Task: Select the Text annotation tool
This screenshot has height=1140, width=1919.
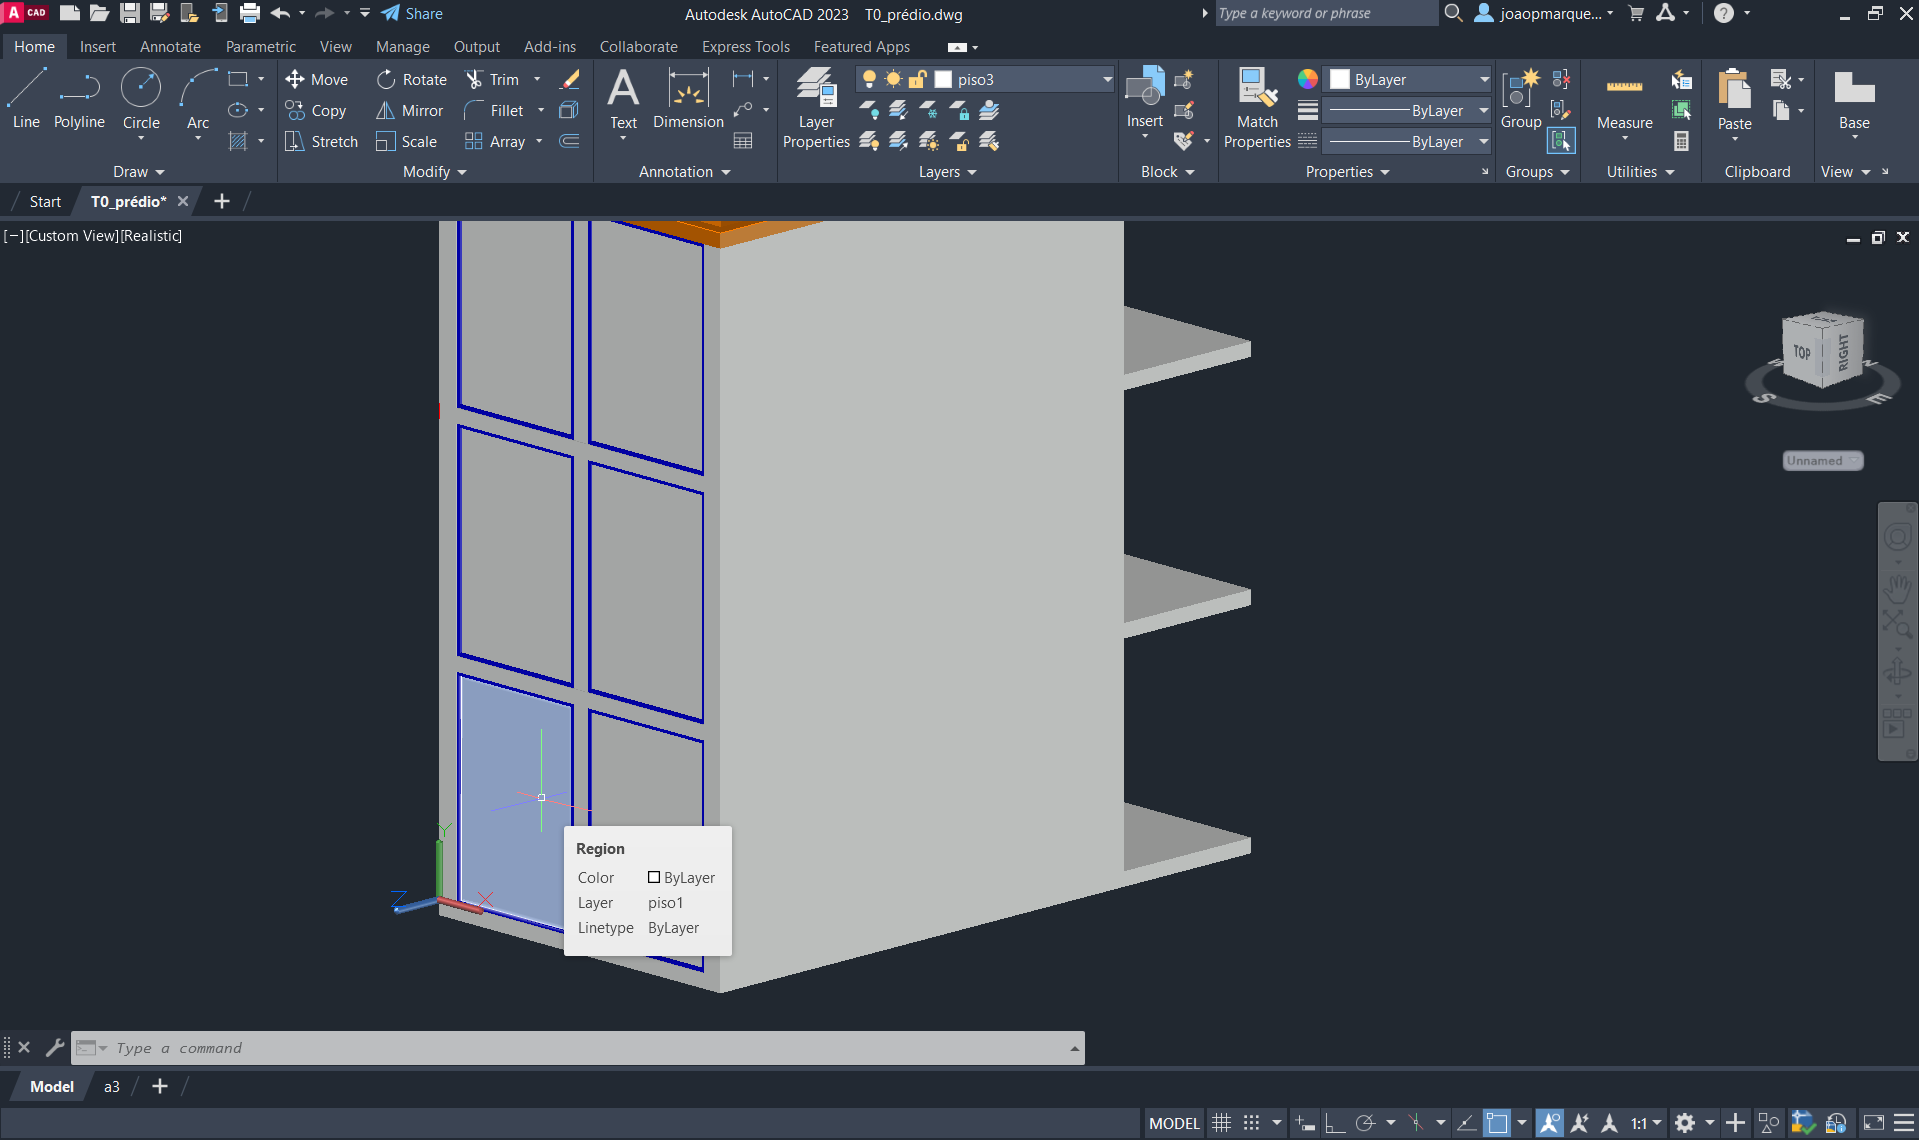Action: pyautogui.click(x=623, y=98)
